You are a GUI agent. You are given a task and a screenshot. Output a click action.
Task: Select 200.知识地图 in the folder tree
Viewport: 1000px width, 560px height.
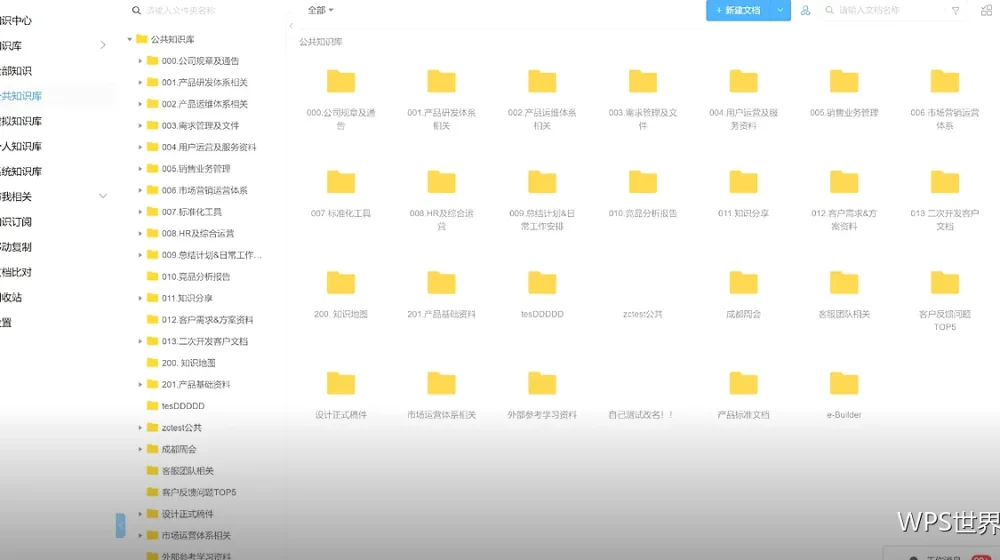[188, 363]
